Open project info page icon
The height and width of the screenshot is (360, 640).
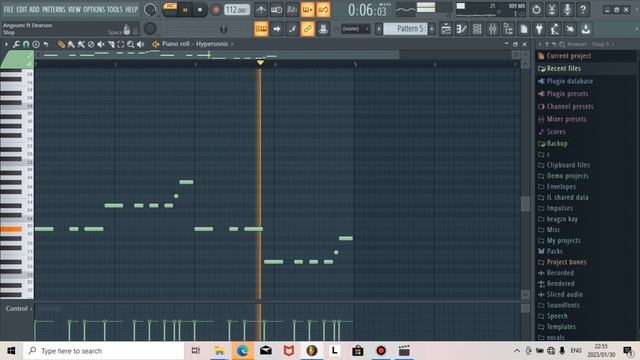(x=524, y=29)
